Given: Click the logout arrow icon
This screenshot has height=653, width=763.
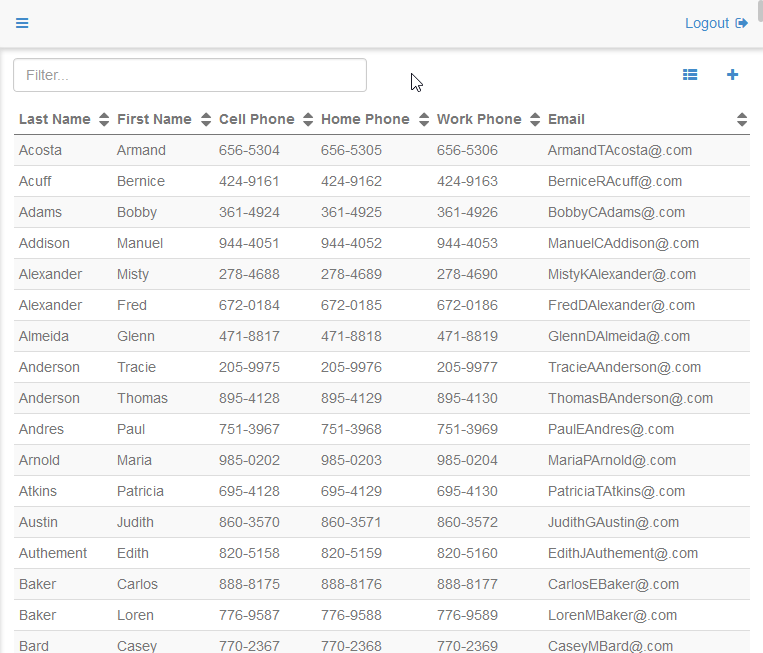Looking at the screenshot, I should pos(742,23).
